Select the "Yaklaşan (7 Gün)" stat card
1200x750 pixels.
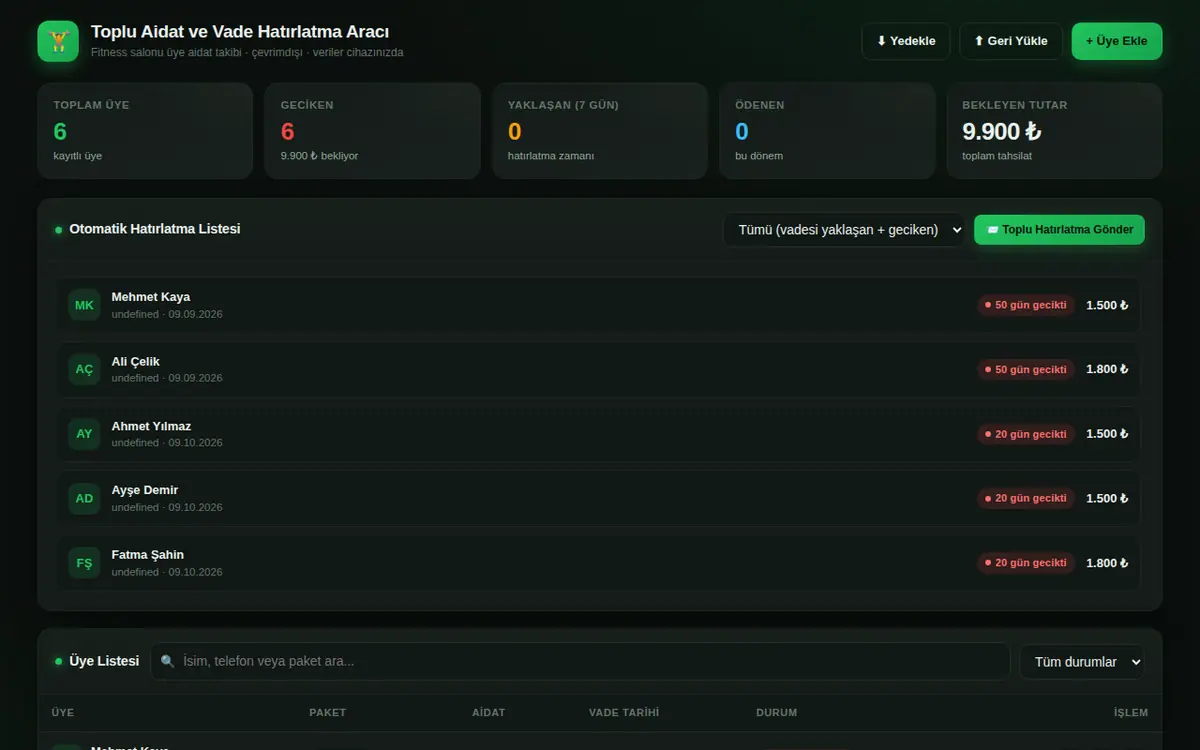coord(600,131)
